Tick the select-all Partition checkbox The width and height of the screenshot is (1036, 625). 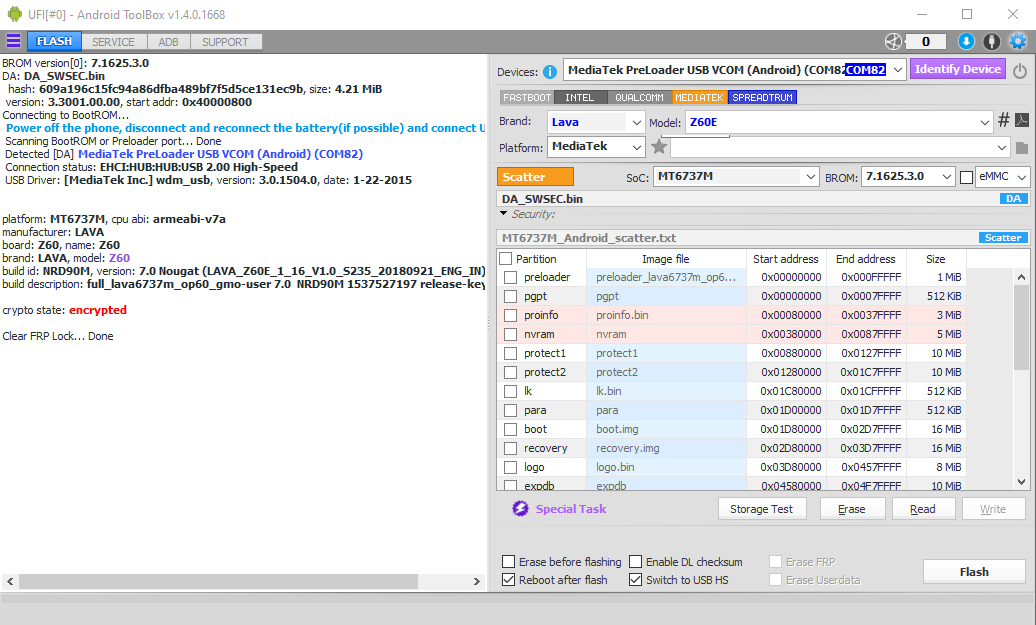point(506,259)
